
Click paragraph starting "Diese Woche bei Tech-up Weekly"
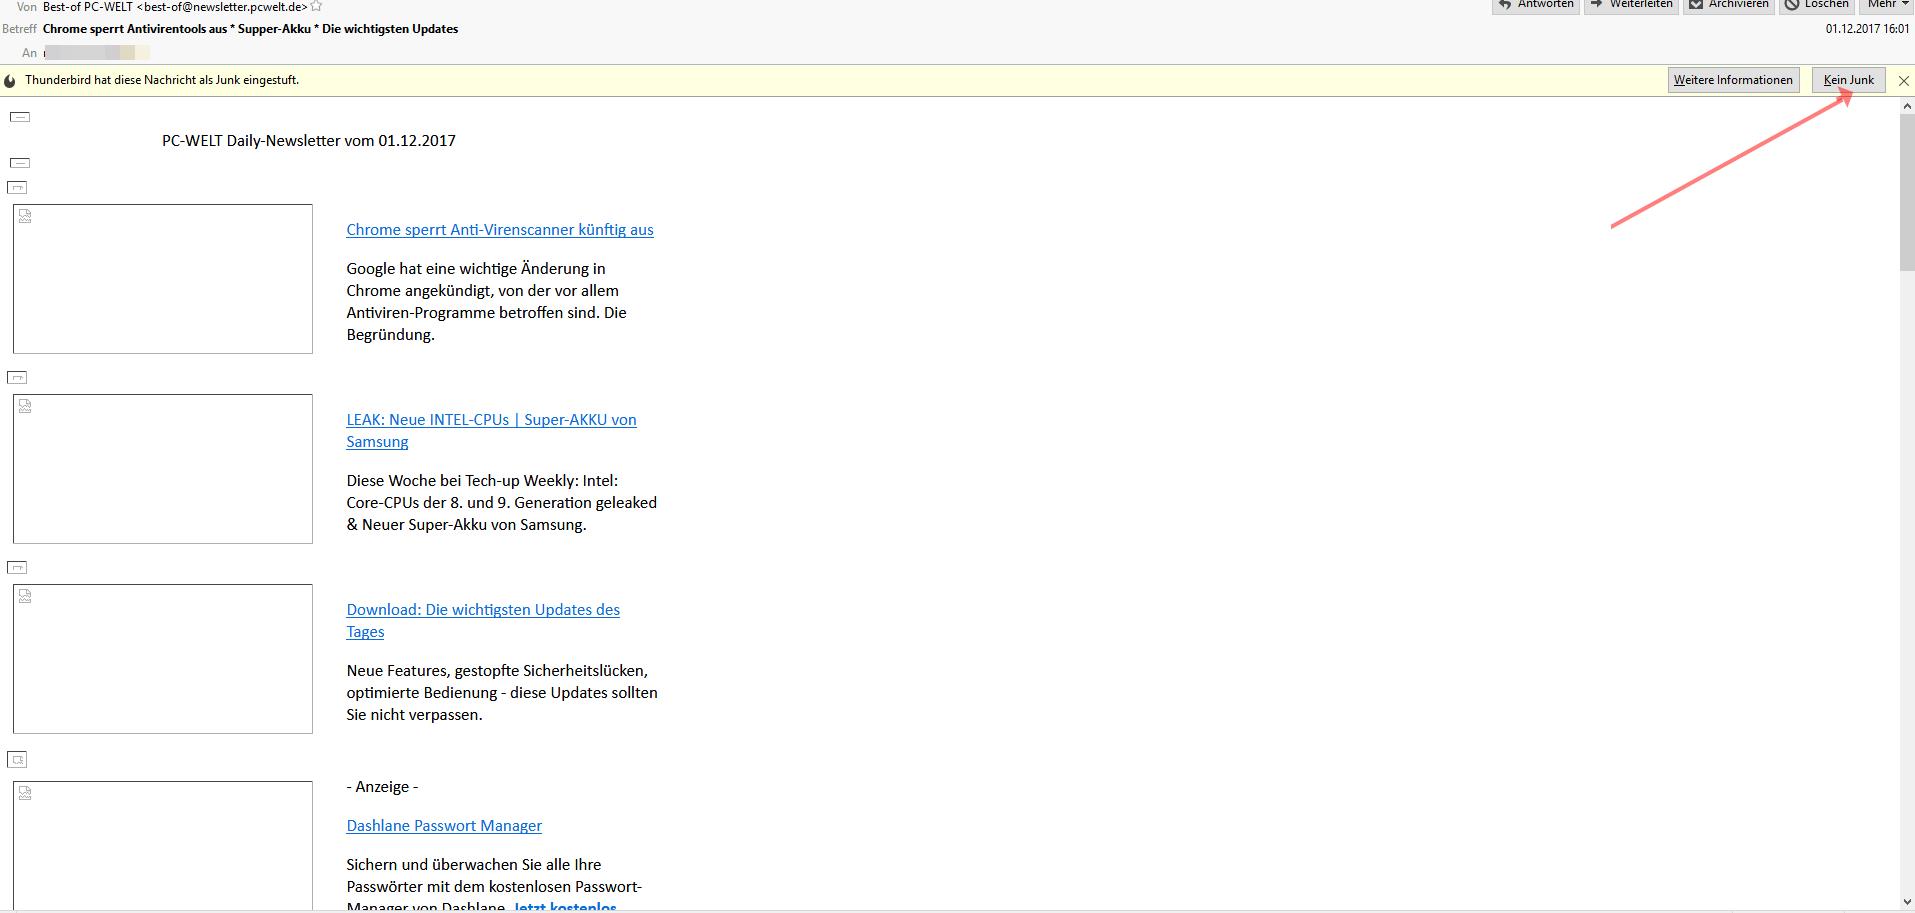(x=502, y=503)
